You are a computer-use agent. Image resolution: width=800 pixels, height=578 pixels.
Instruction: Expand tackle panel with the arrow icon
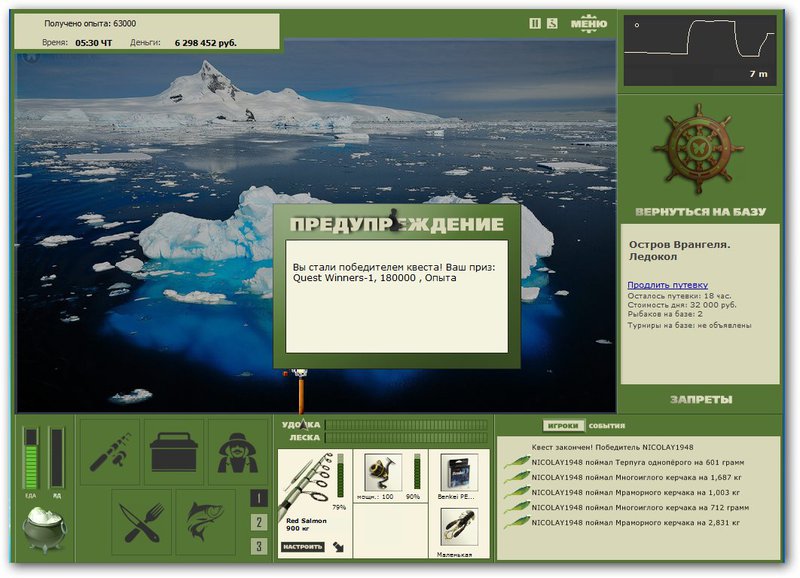point(338,547)
